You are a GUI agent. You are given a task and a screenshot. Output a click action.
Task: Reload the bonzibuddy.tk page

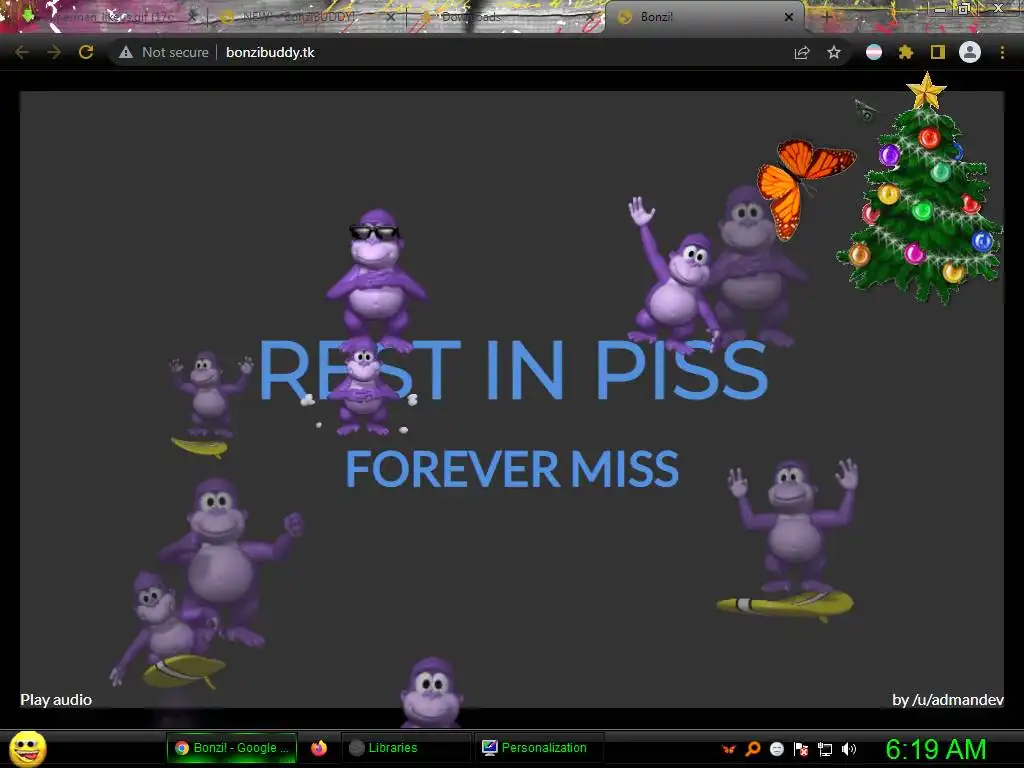pyautogui.click(x=86, y=52)
